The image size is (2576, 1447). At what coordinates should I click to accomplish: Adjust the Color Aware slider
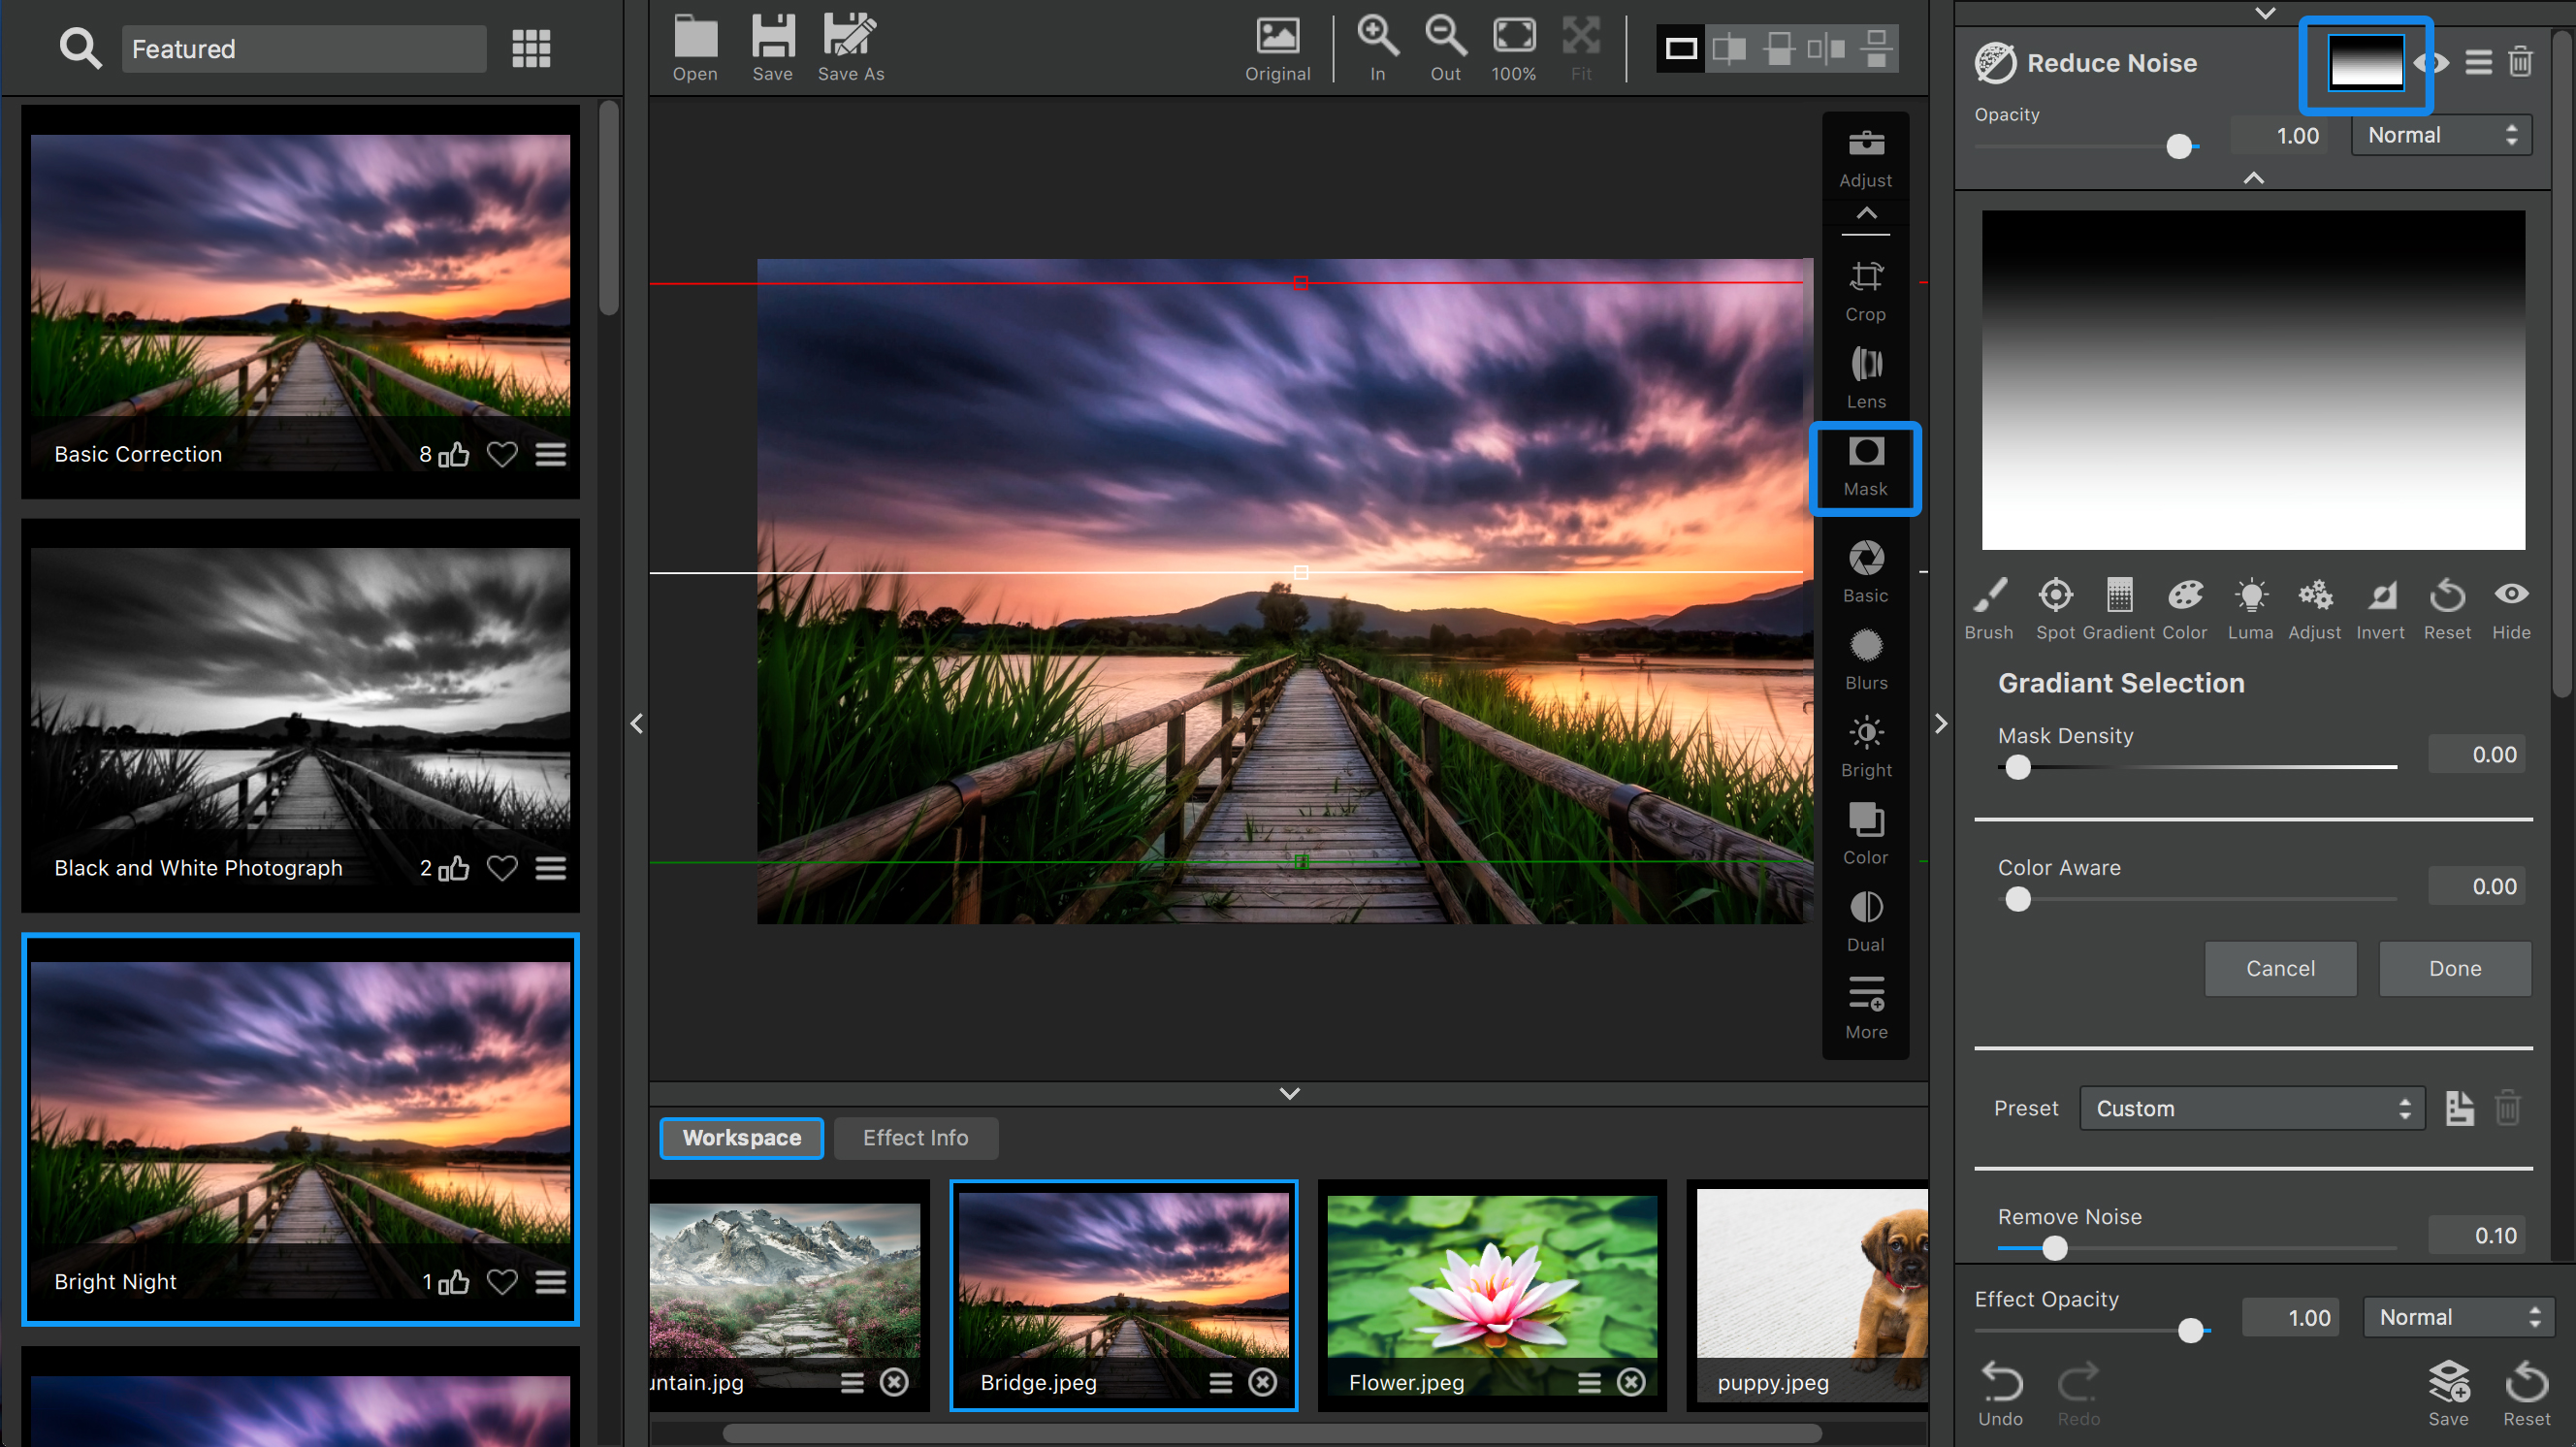(2197, 900)
